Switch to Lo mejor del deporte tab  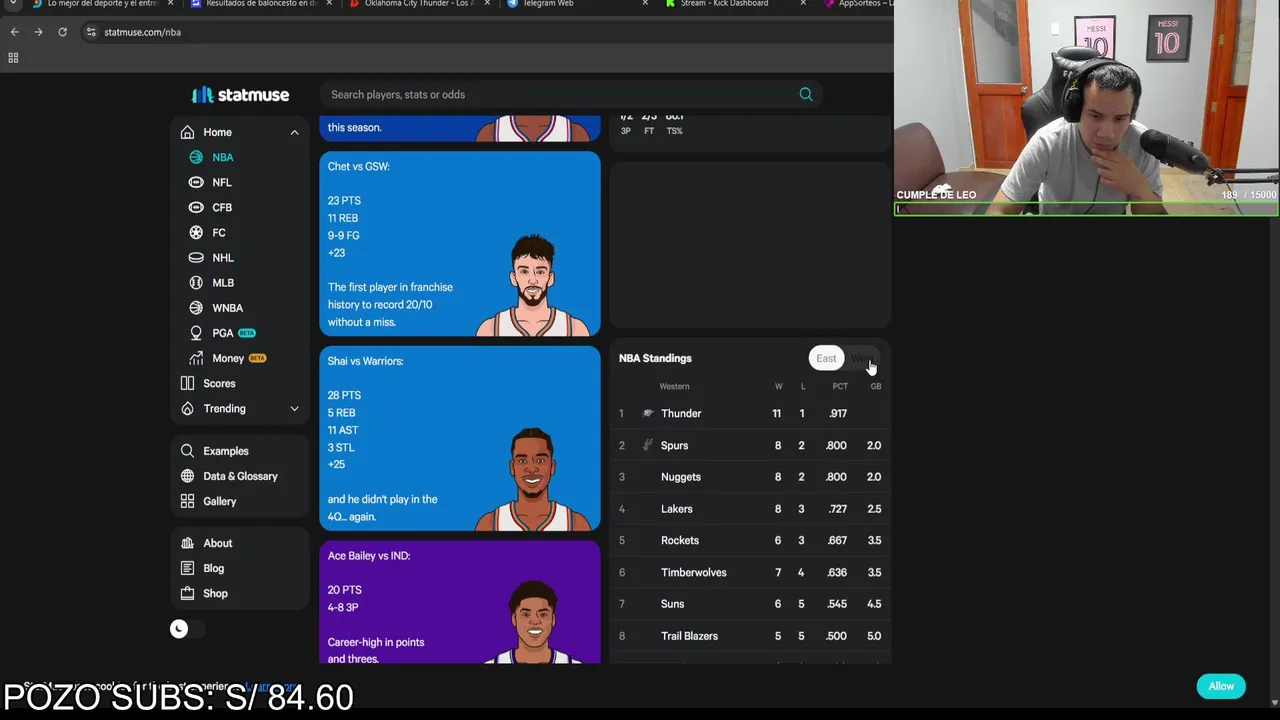pos(101,4)
